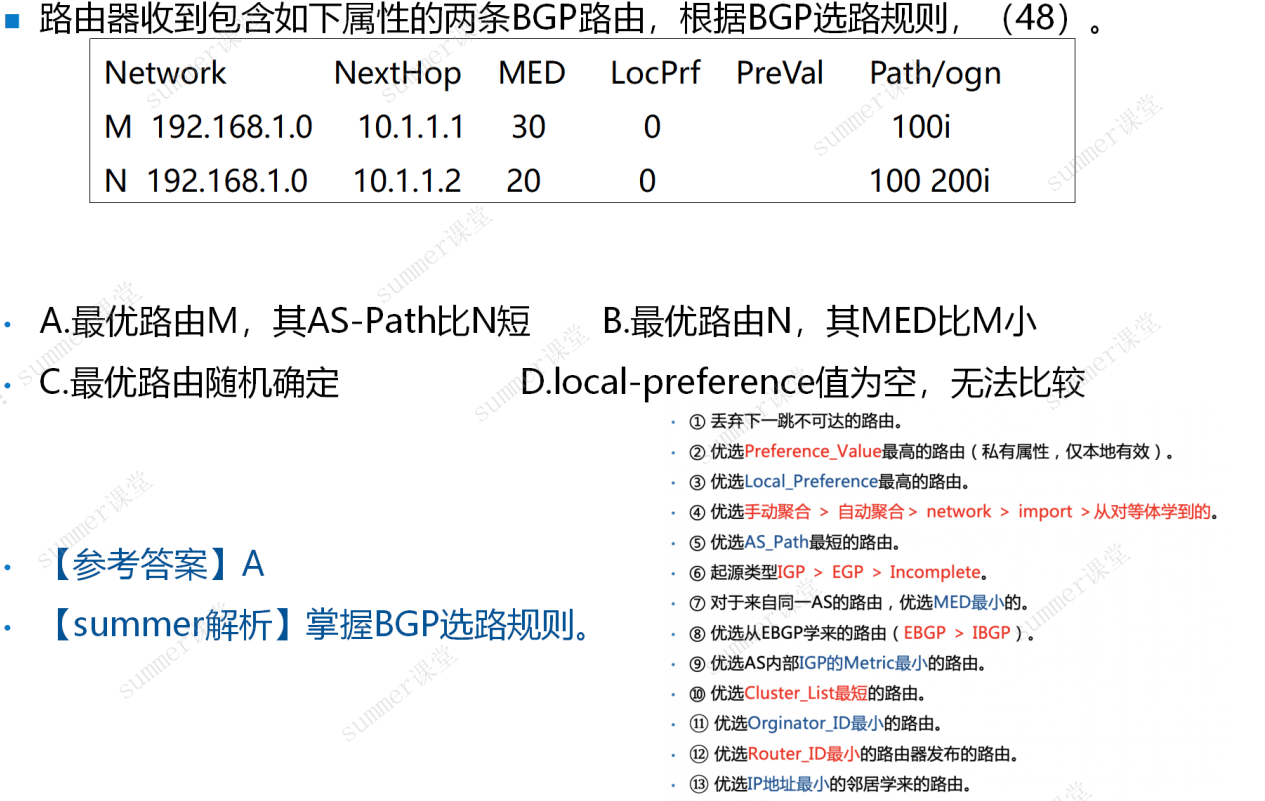
Task: Click the "LocPrf" column header
Action: click(x=656, y=73)
